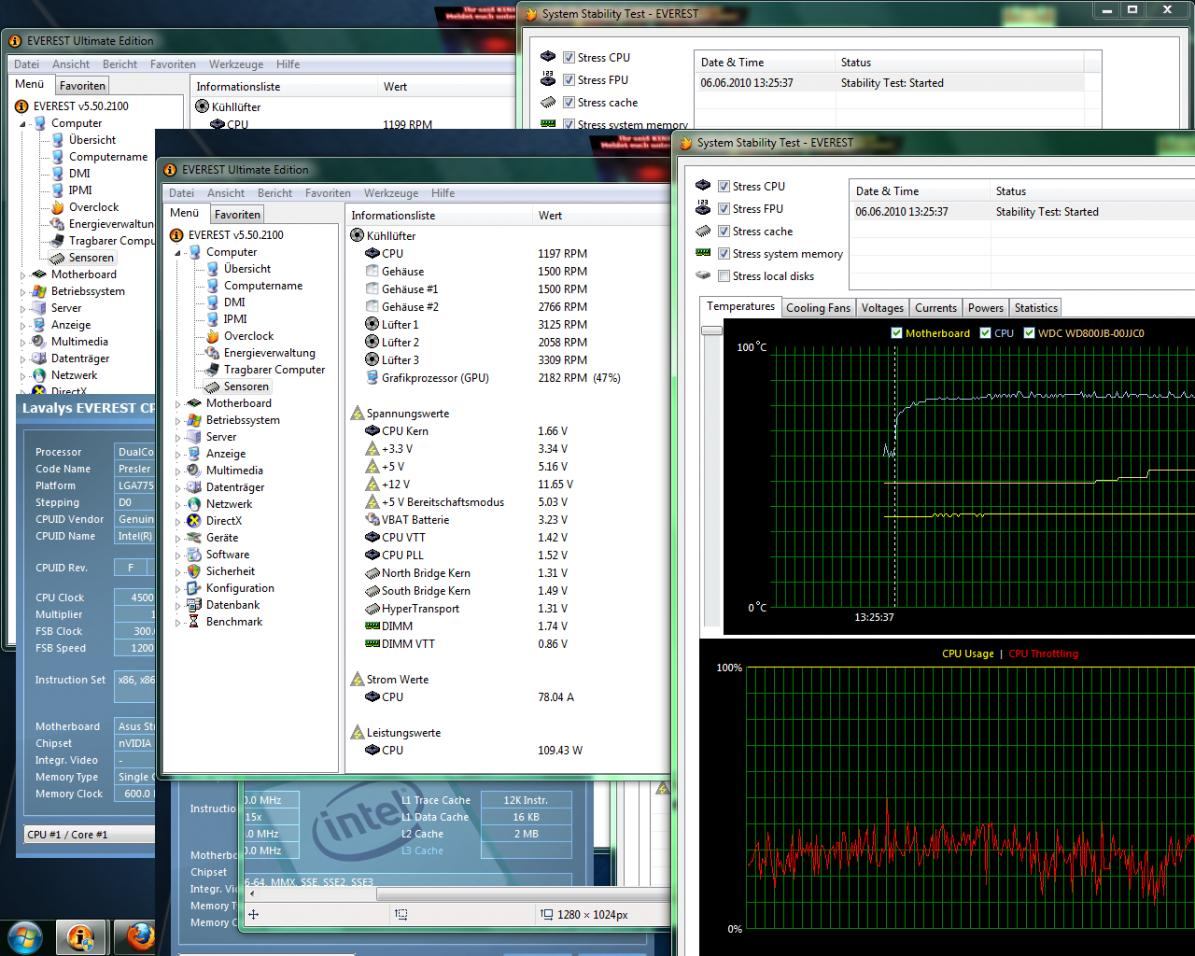Click the Spannungswerte warning icon in list
Viewport: 1195px width, 956px height.
[x=357, y=413]
